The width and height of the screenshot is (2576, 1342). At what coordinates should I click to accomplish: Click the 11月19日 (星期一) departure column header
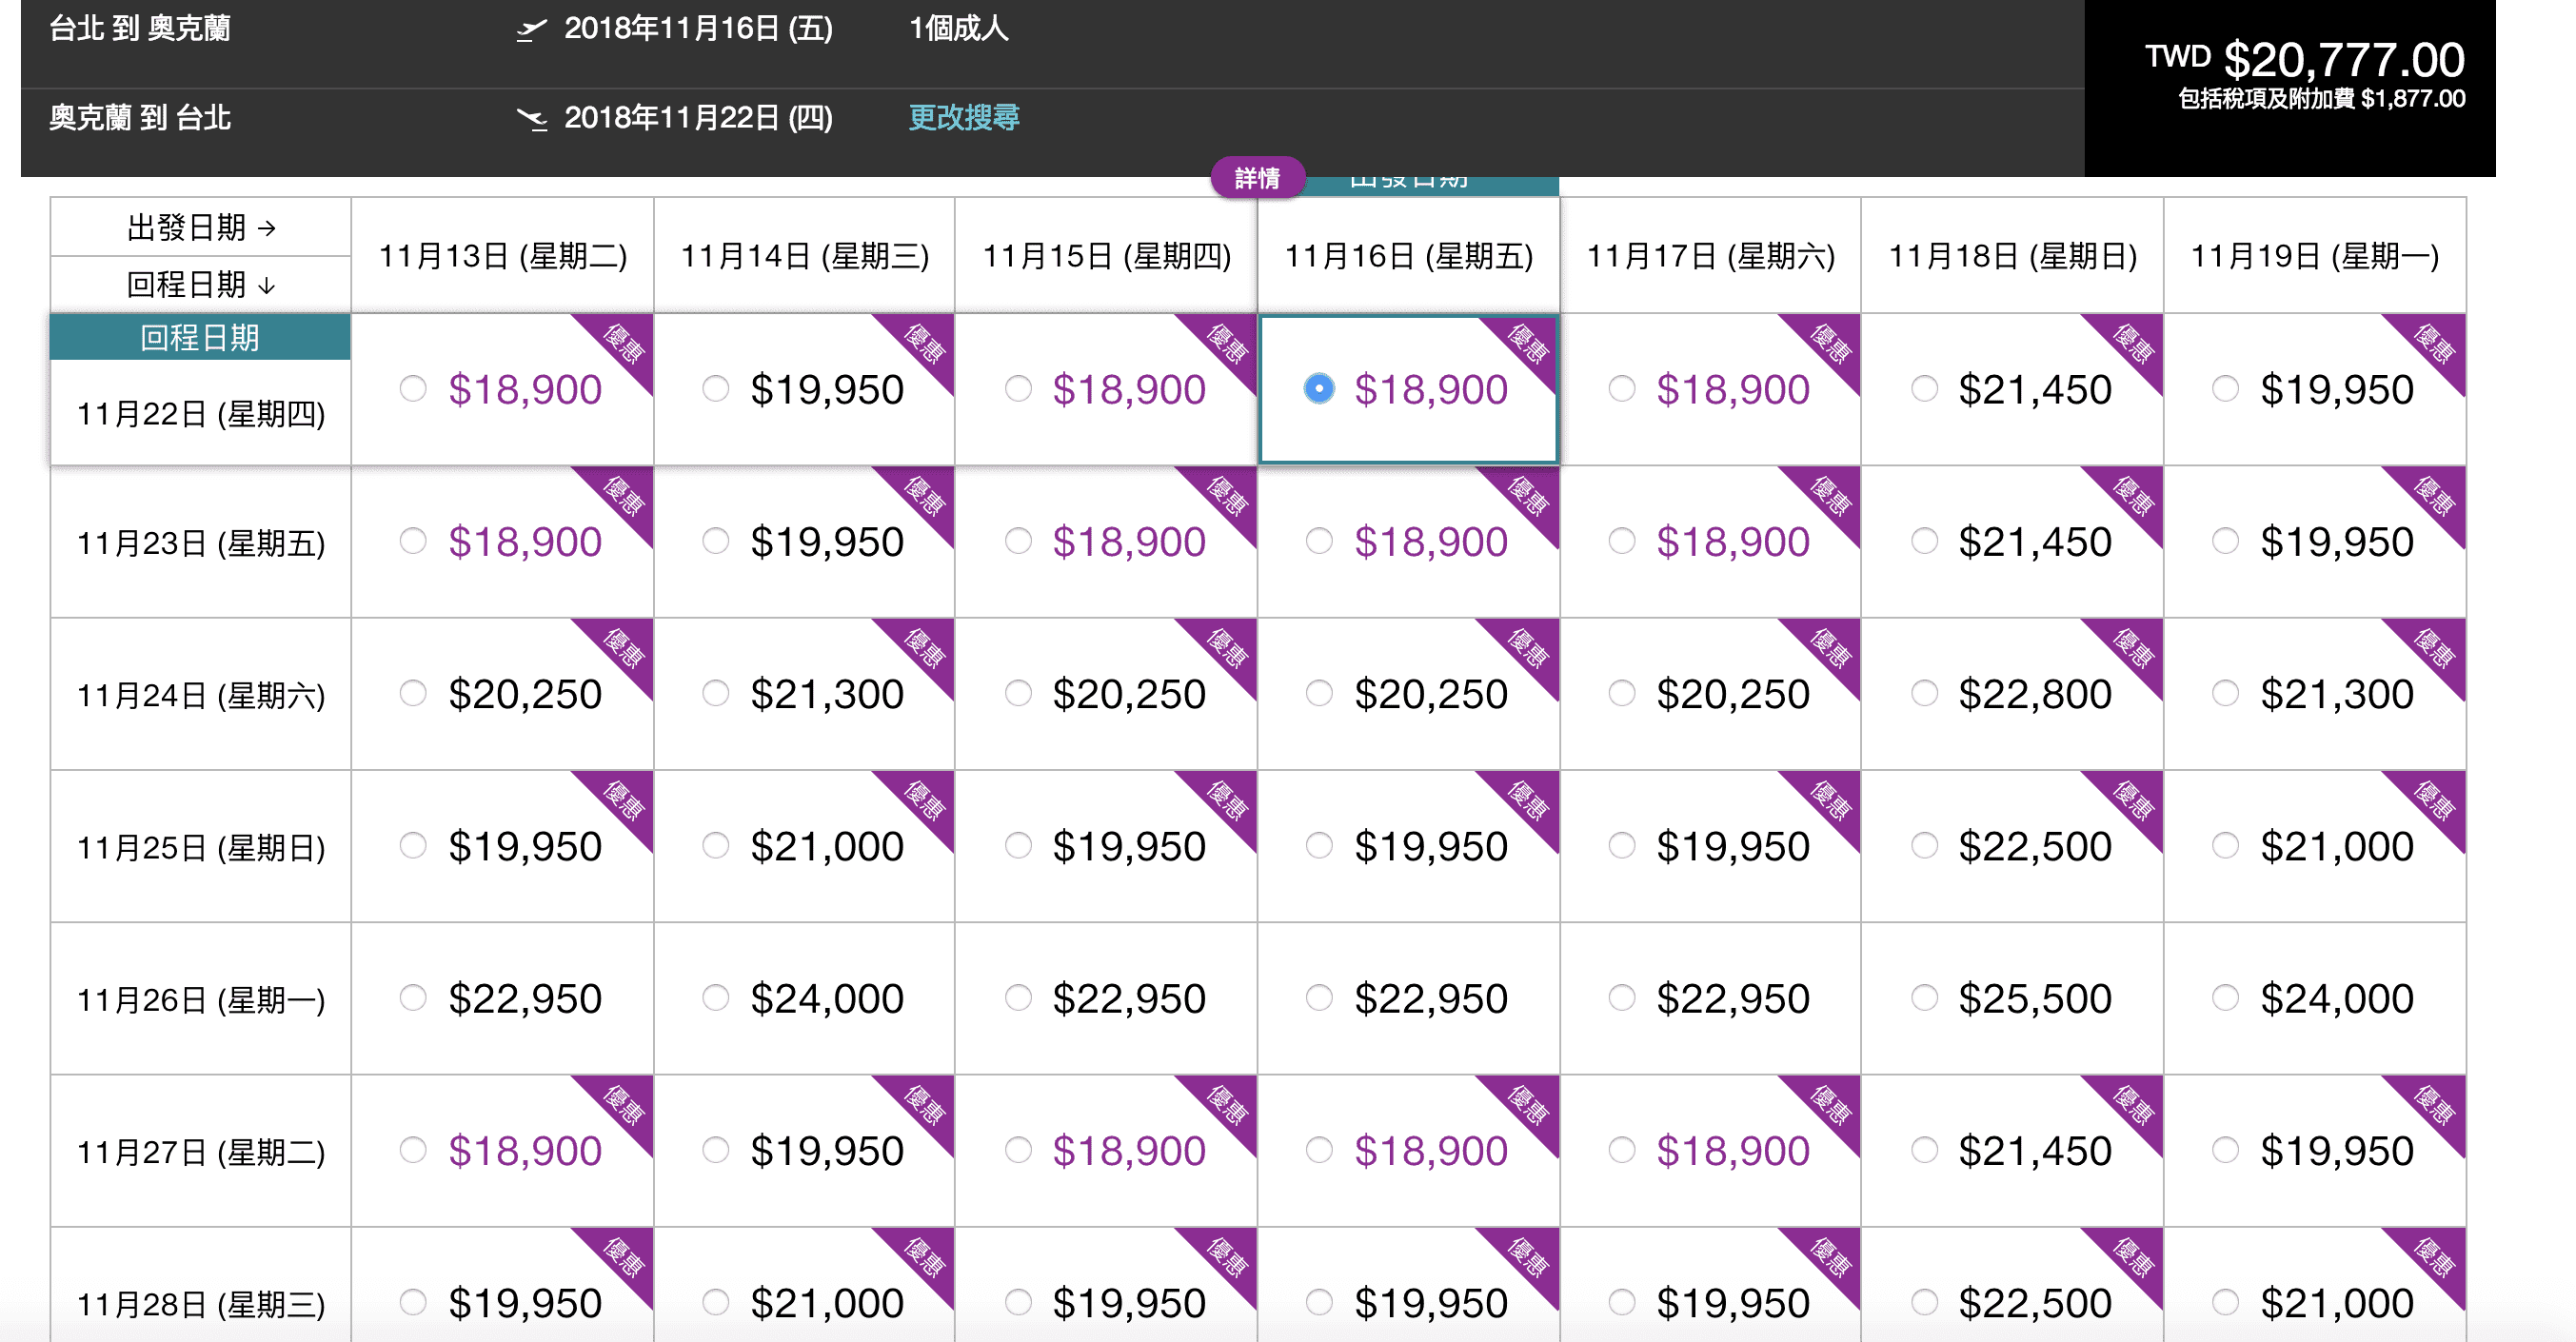[2314, 257]
